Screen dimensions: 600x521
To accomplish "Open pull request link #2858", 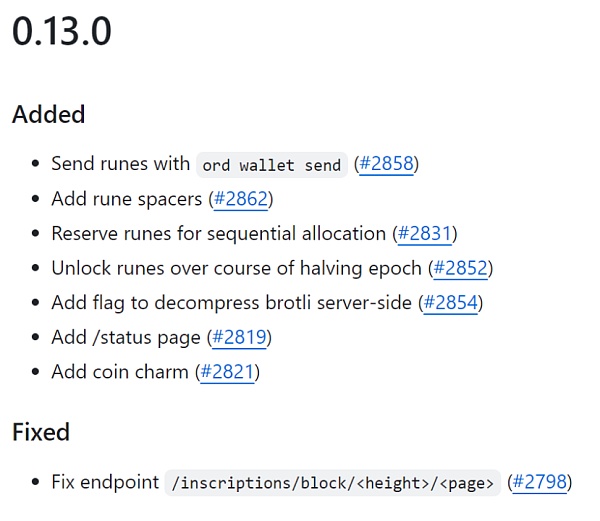I will [x=387, y=164].
